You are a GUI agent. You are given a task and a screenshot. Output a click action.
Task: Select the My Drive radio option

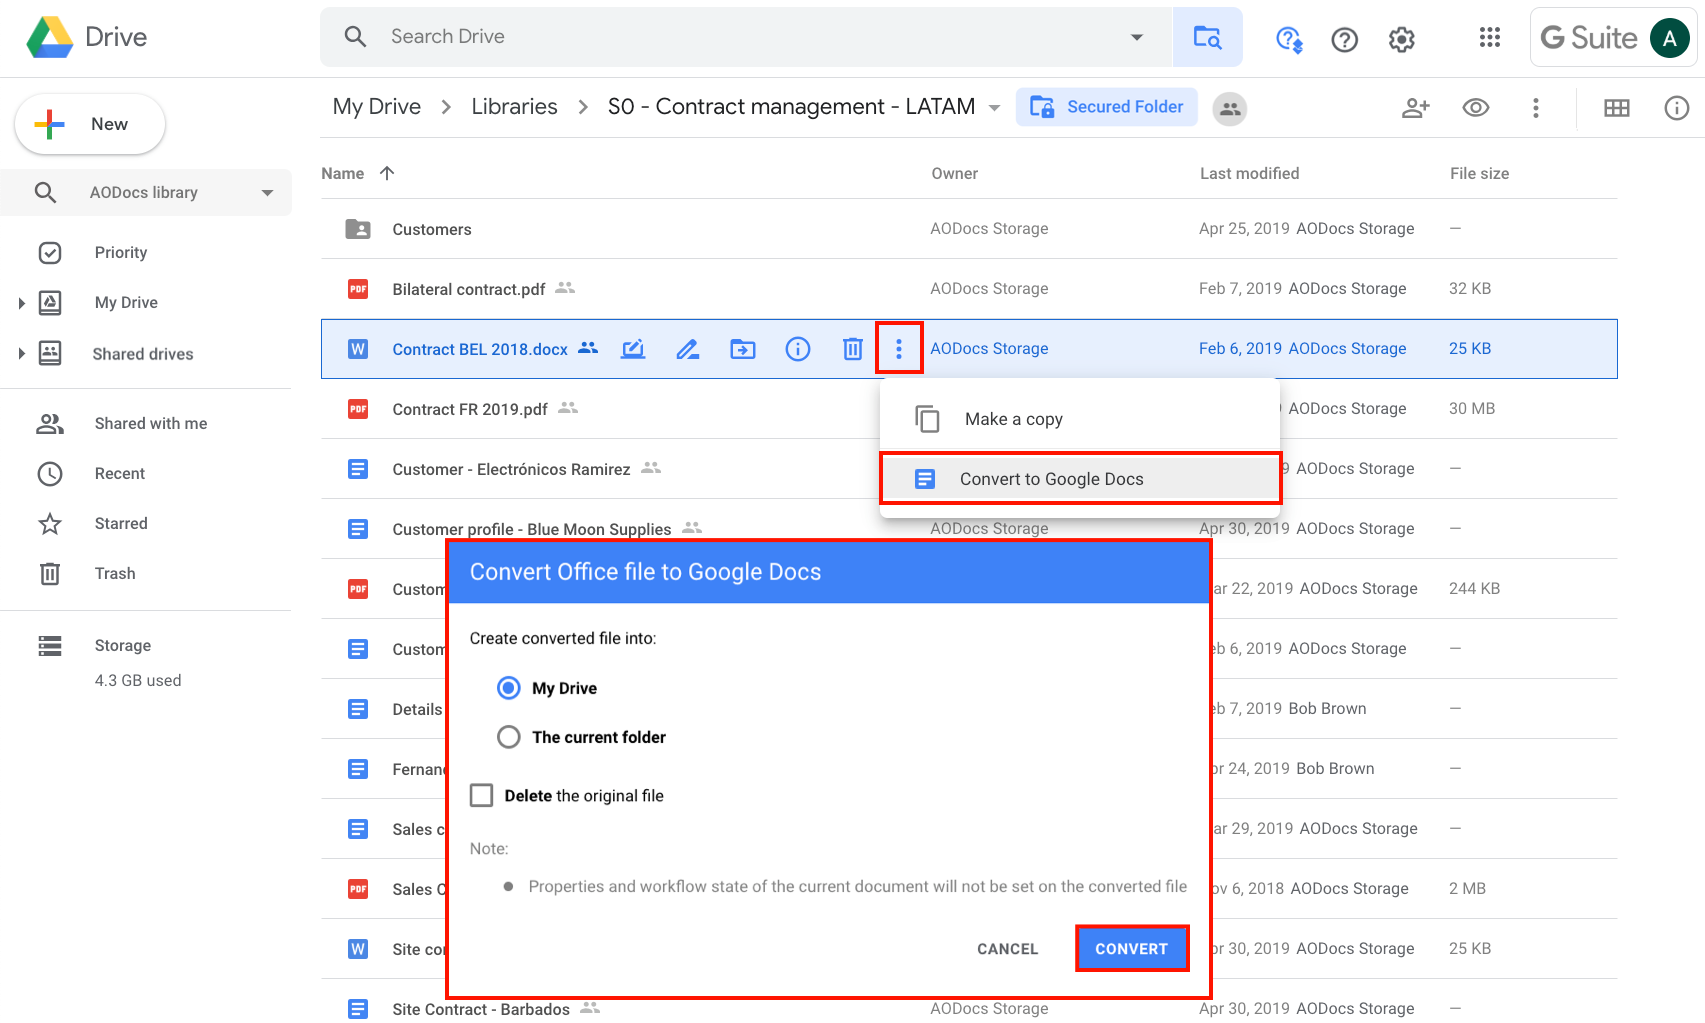[509, 688]
